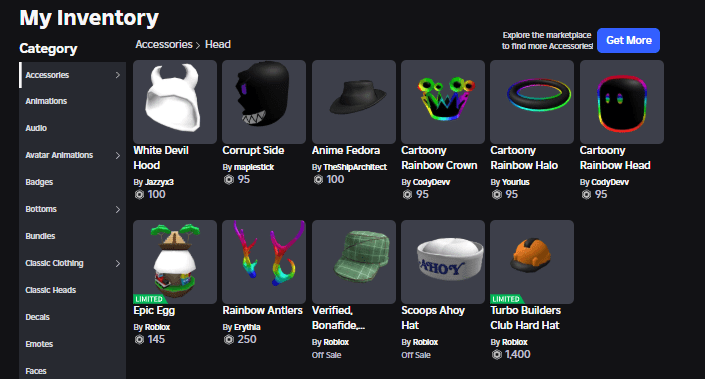
Task: Select the Bundles category
Action: coord(40,236)
